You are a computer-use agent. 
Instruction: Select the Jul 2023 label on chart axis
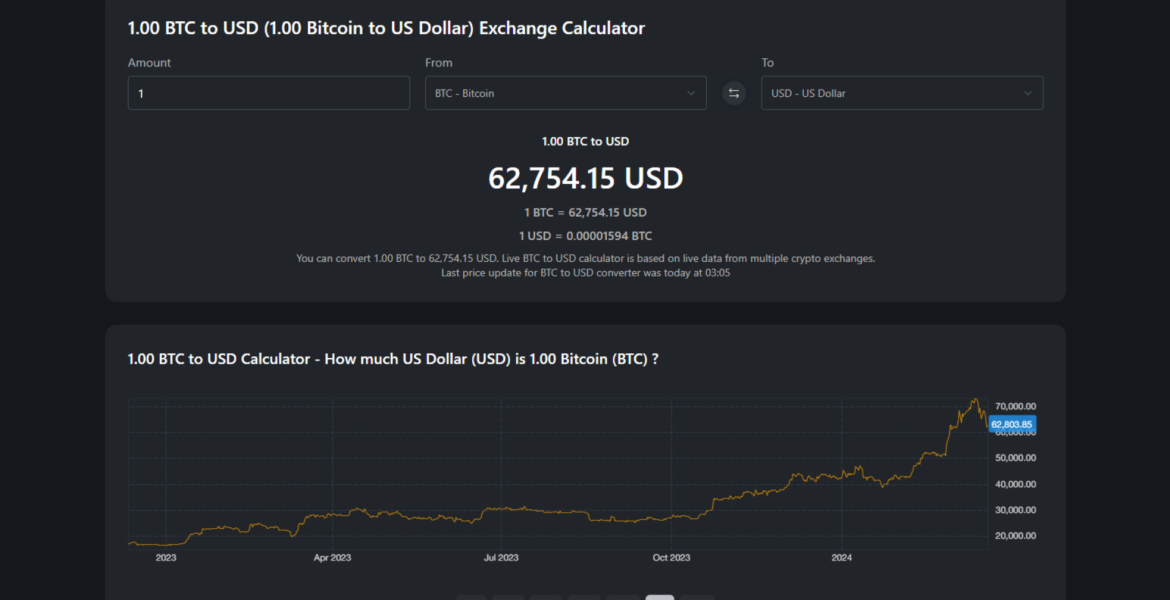pyautogui.click(x=501, y=557)
